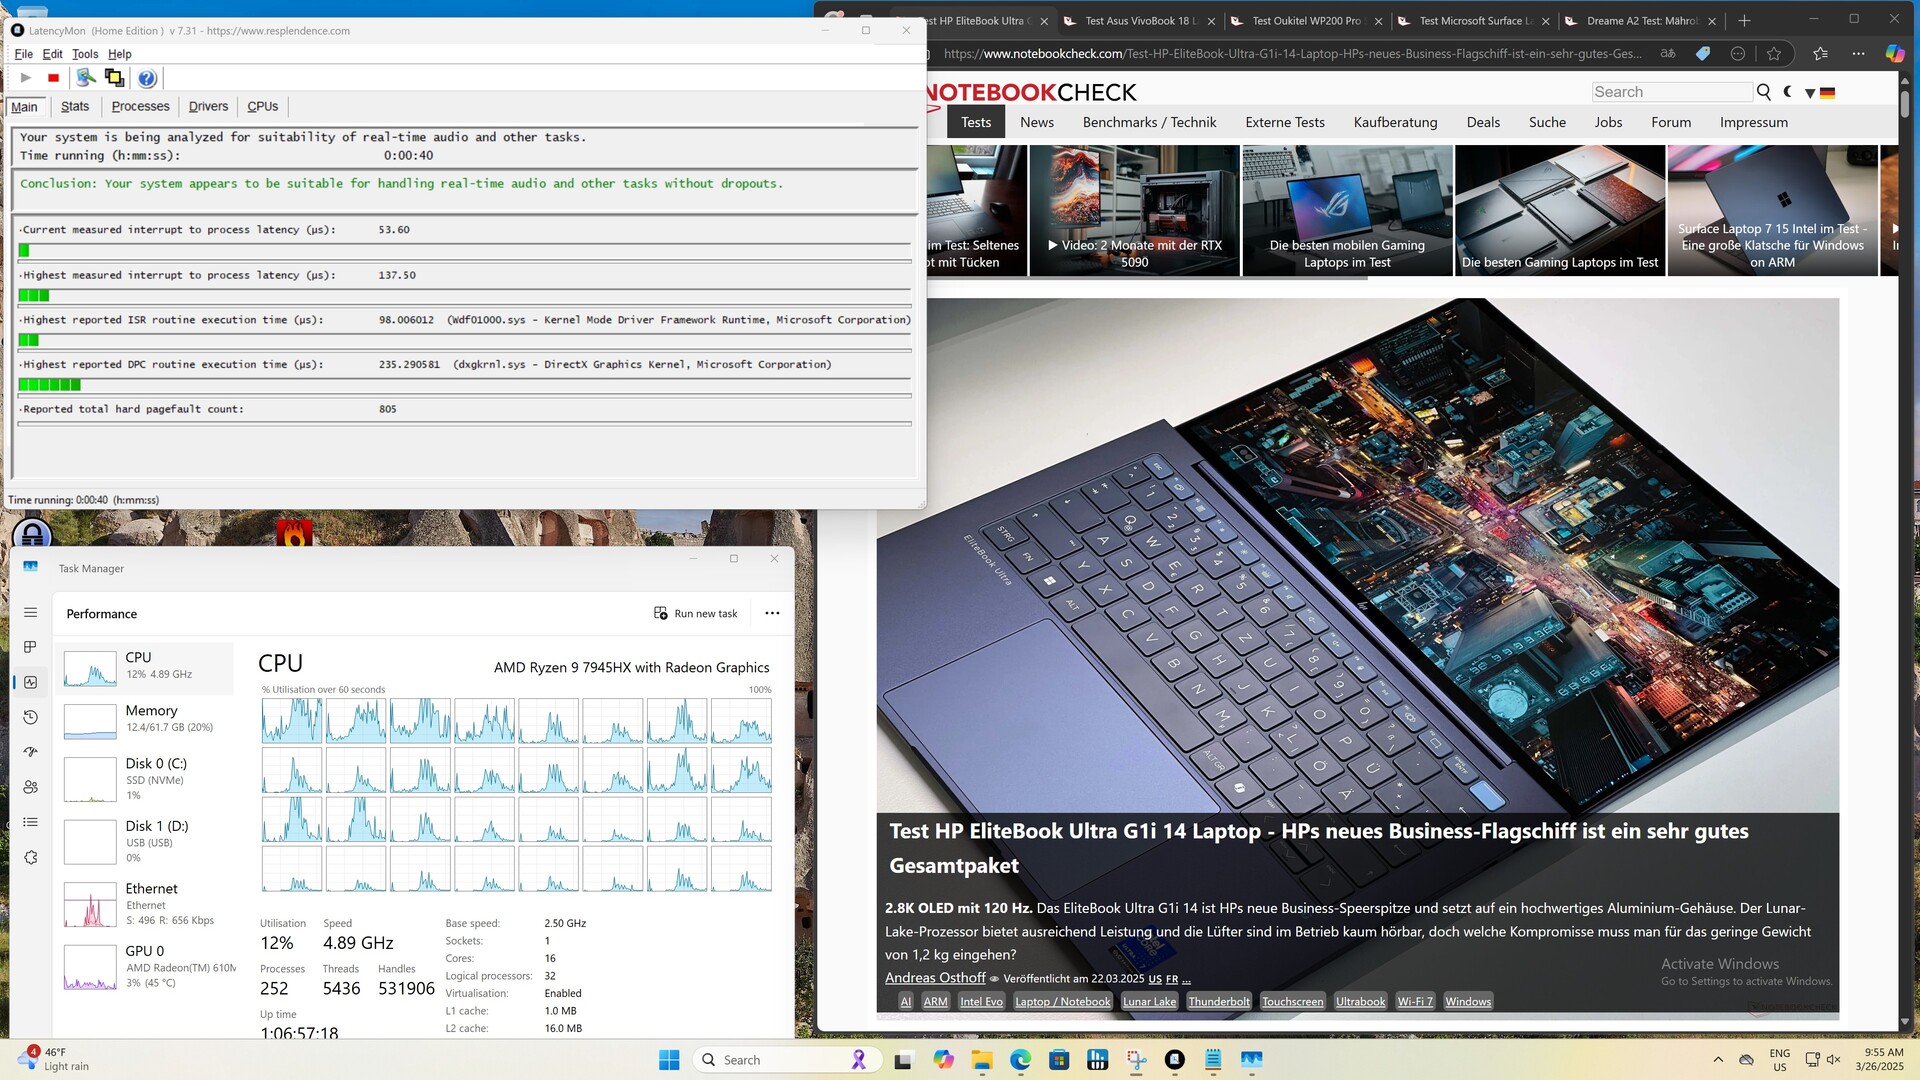Stop the LatencyMon monitor with red square
The height and width of the screenshot is (1080, 1920).
pyautogui.click(x=53, y=78)
